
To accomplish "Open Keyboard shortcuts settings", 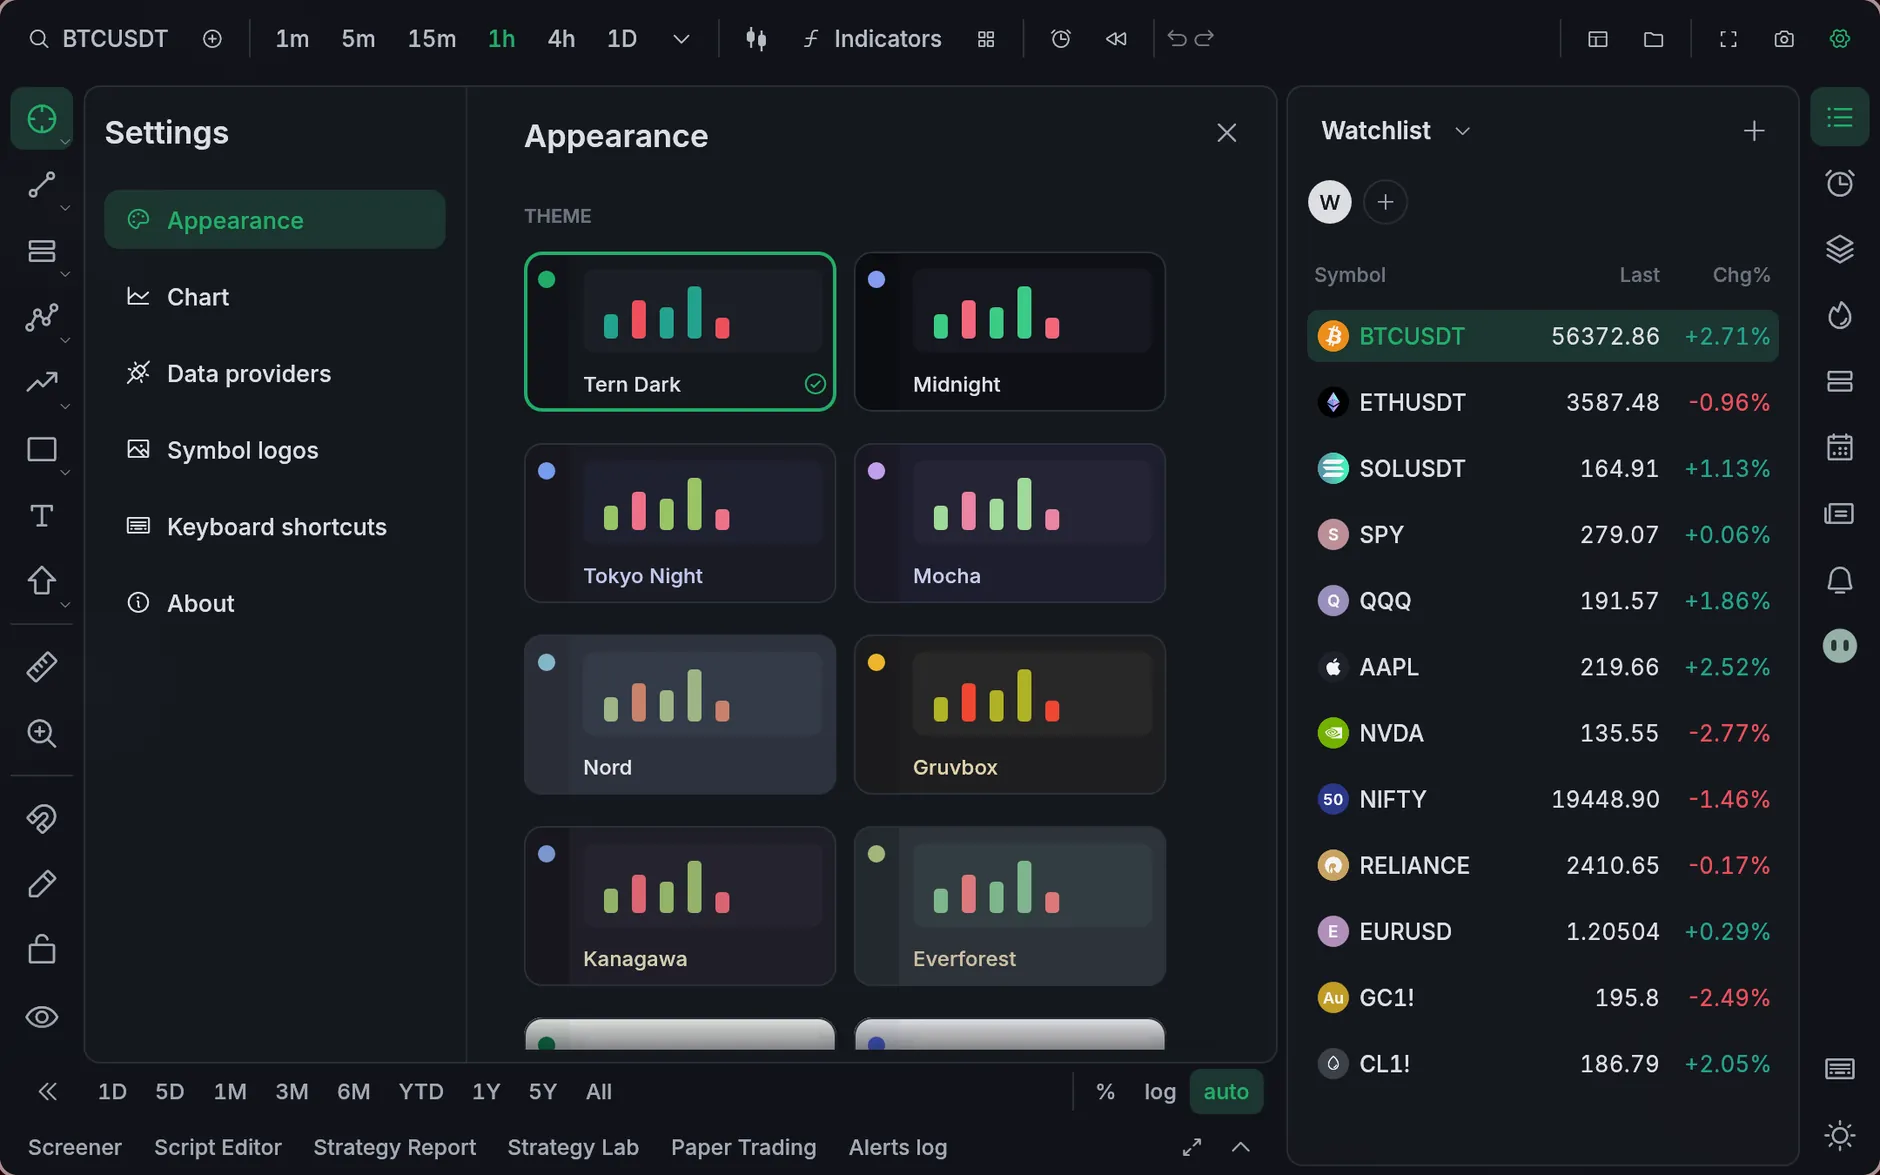I will (x=275, y=527).
